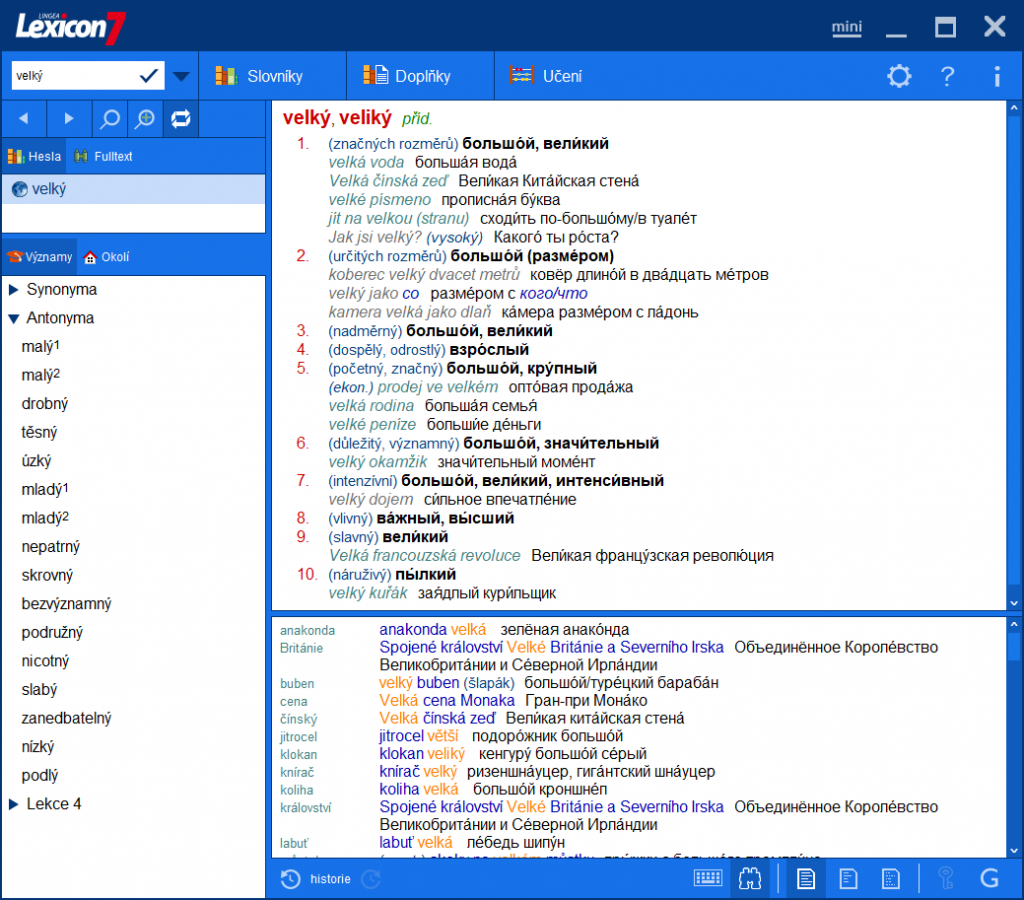
Task: Click the binoculars search icon in status bar
Action: (749, 877)
